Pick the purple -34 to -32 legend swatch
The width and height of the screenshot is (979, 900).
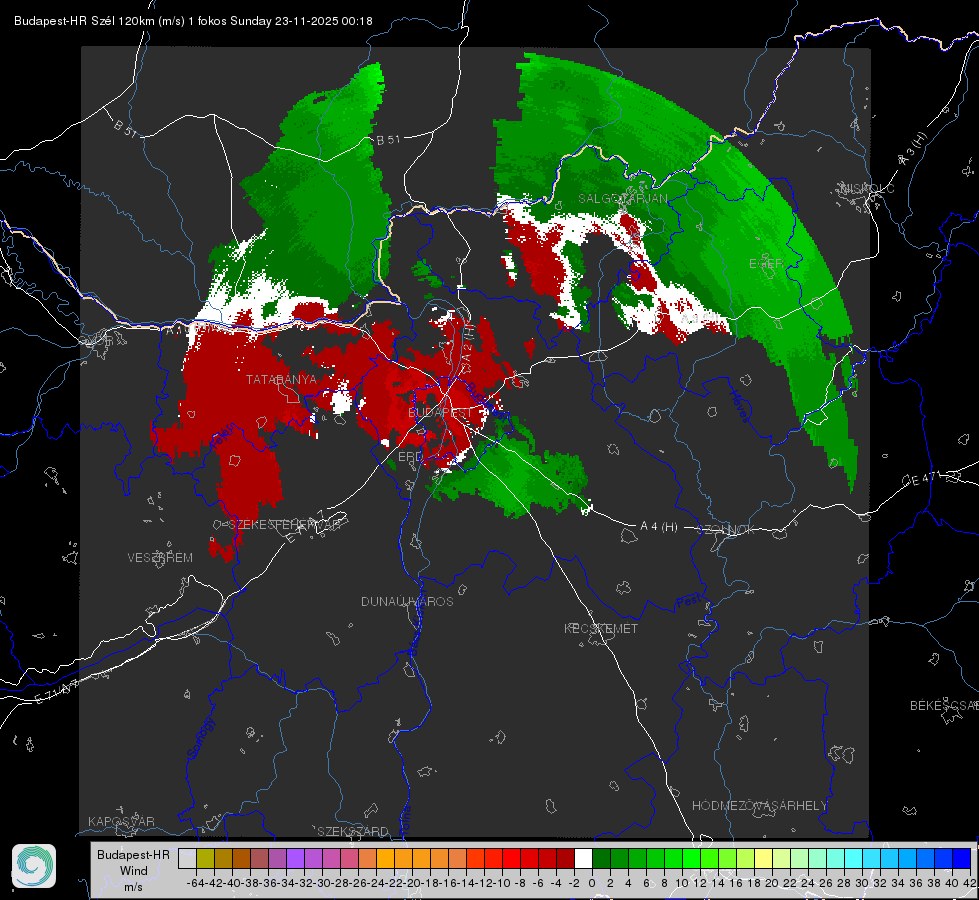[295, 858]
